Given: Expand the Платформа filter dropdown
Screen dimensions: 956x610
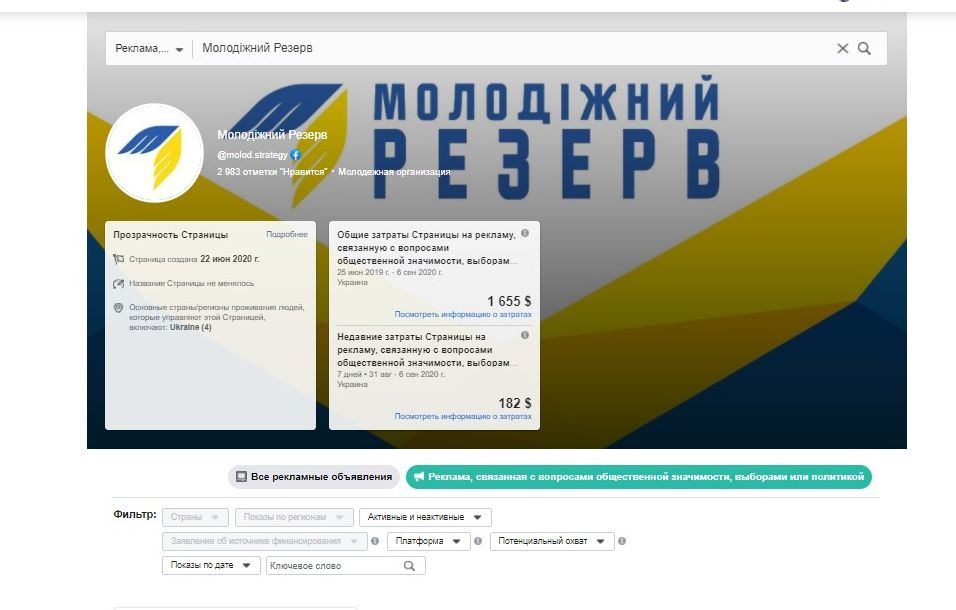Looking at the screenshot, I should (x=428, y=541).
